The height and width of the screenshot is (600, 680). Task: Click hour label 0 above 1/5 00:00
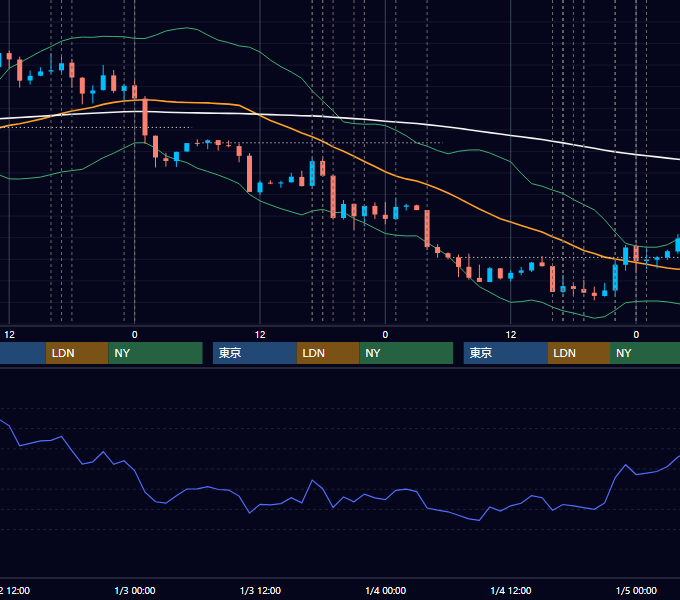636,335
